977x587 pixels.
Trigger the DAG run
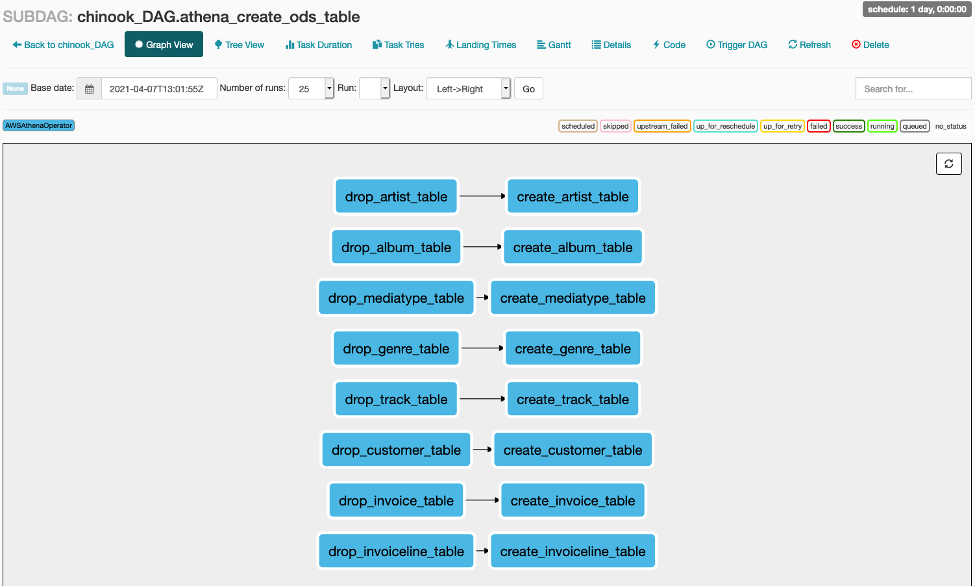[x=739, y=45]
